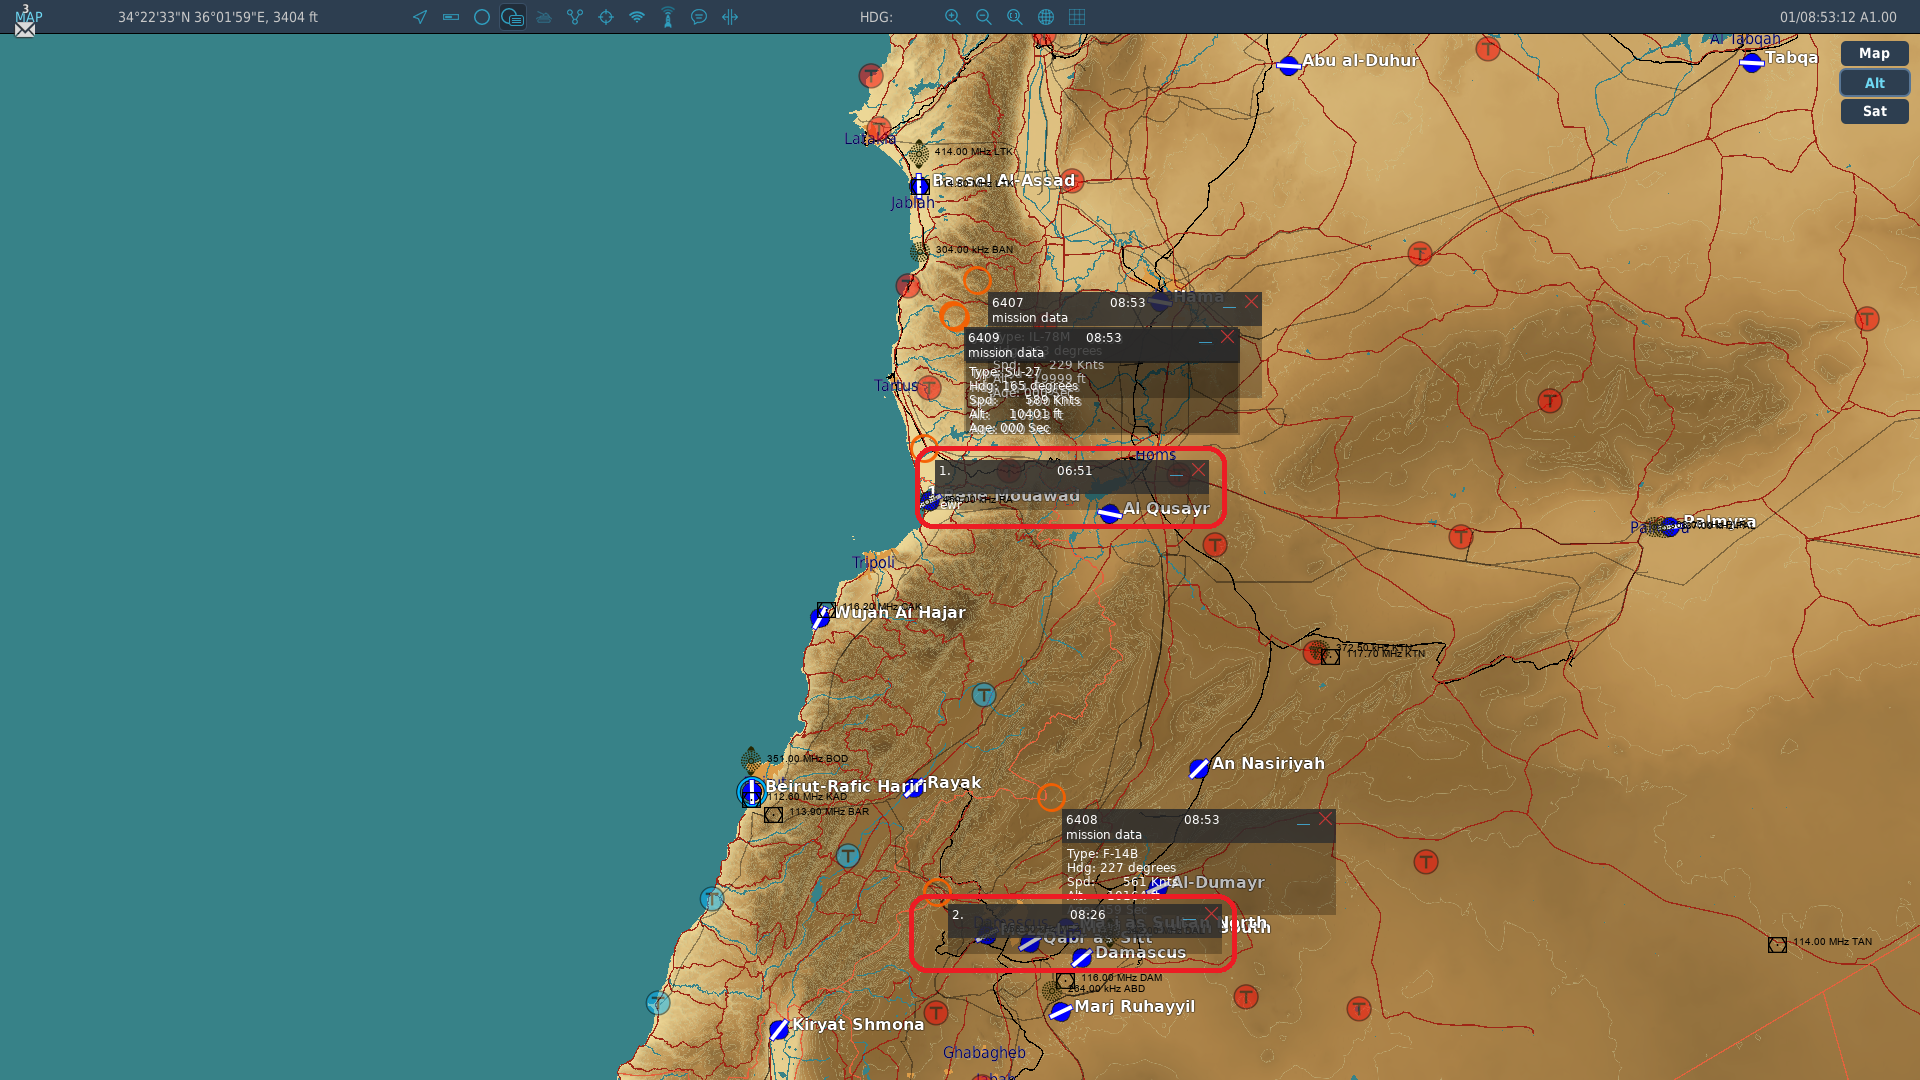This screenshot has width=1920, height=1080.
Task: Switch to Sat view mode
Action: 1874,111
